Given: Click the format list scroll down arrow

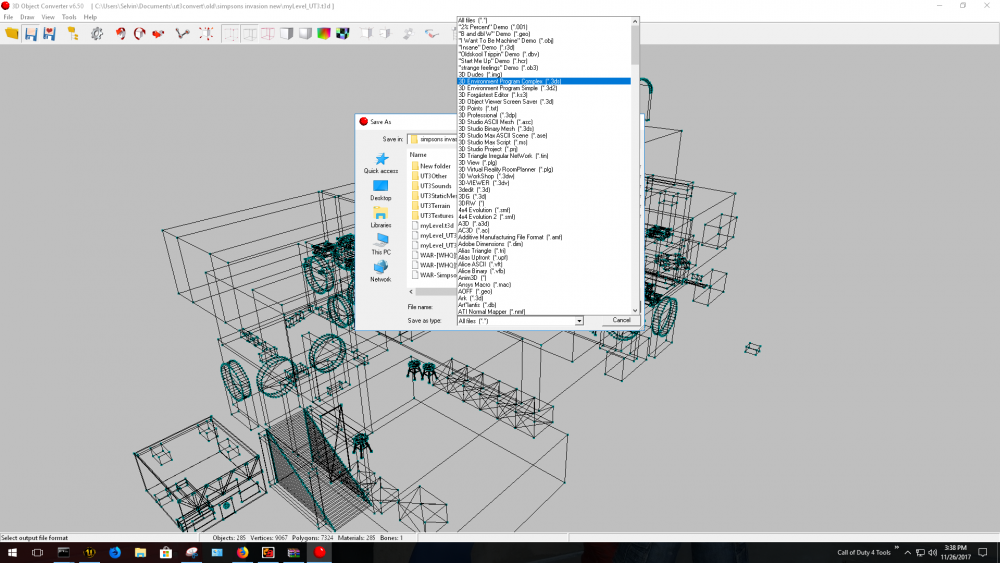Looking at the screenshot, I should [x=635, y=309].
